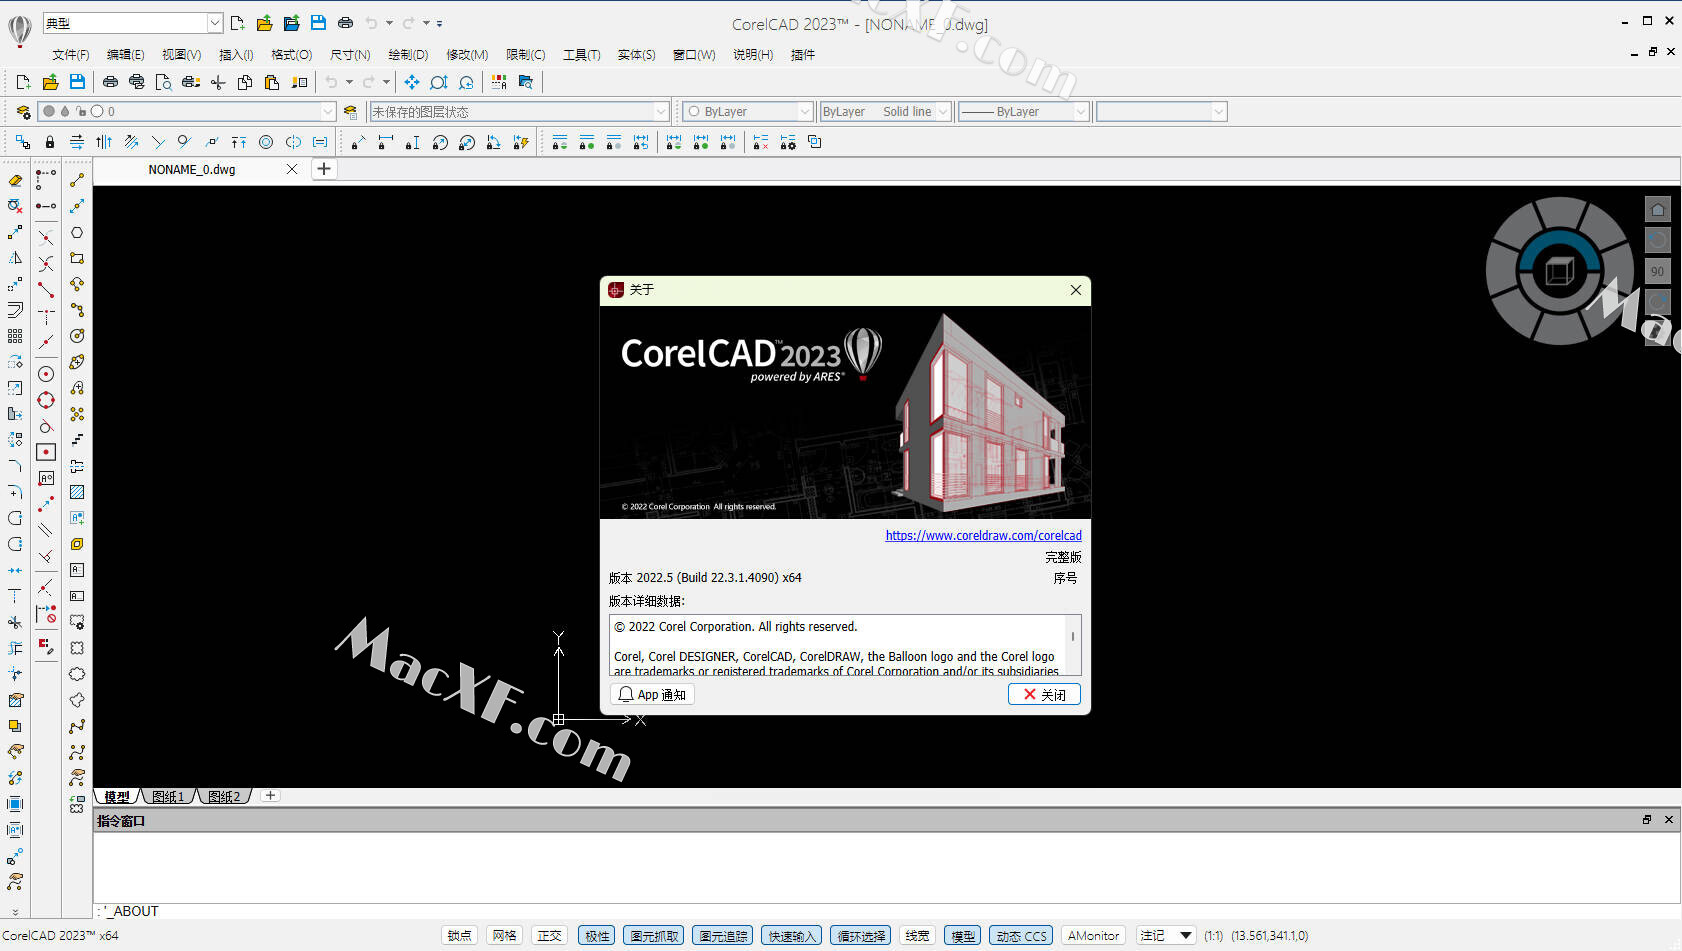Image resolution: width=1682 pixels, height=951 pixels.
Task: Click the 关闭 button in About dialog
Action: (1044, 694)
